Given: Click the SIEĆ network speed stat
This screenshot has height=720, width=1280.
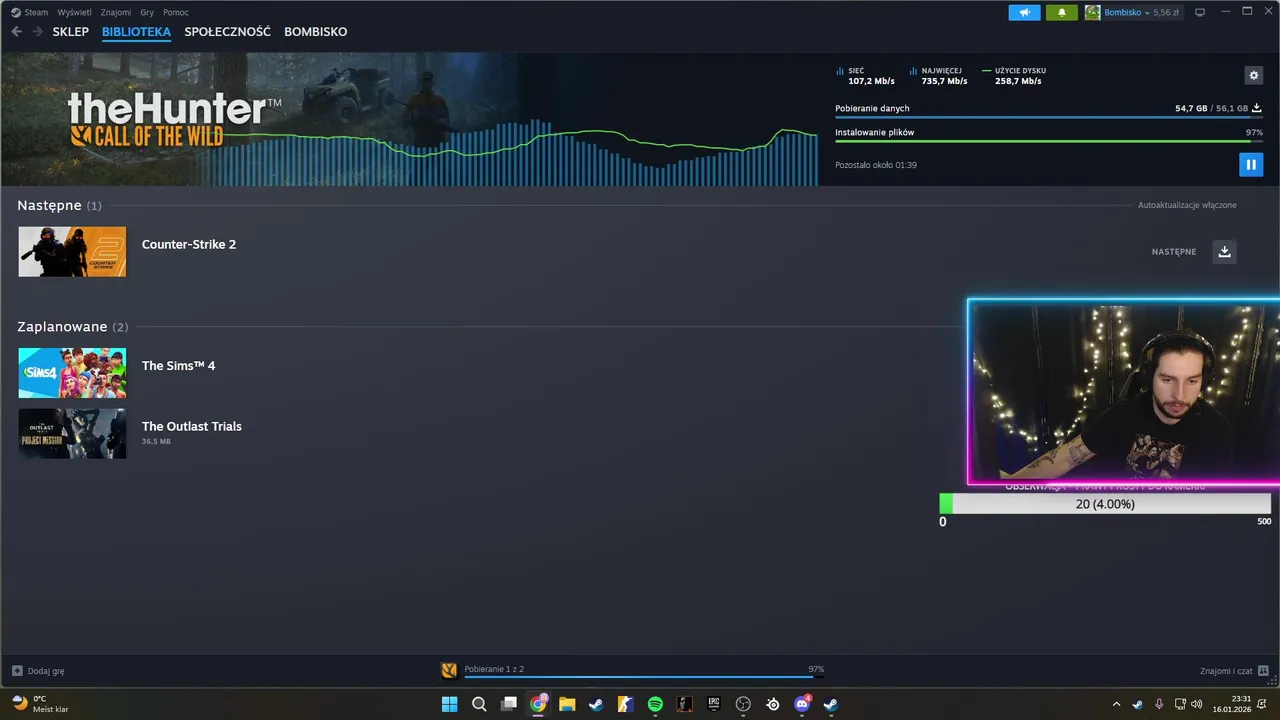Looking at the screenshot, I should [866, 76].
